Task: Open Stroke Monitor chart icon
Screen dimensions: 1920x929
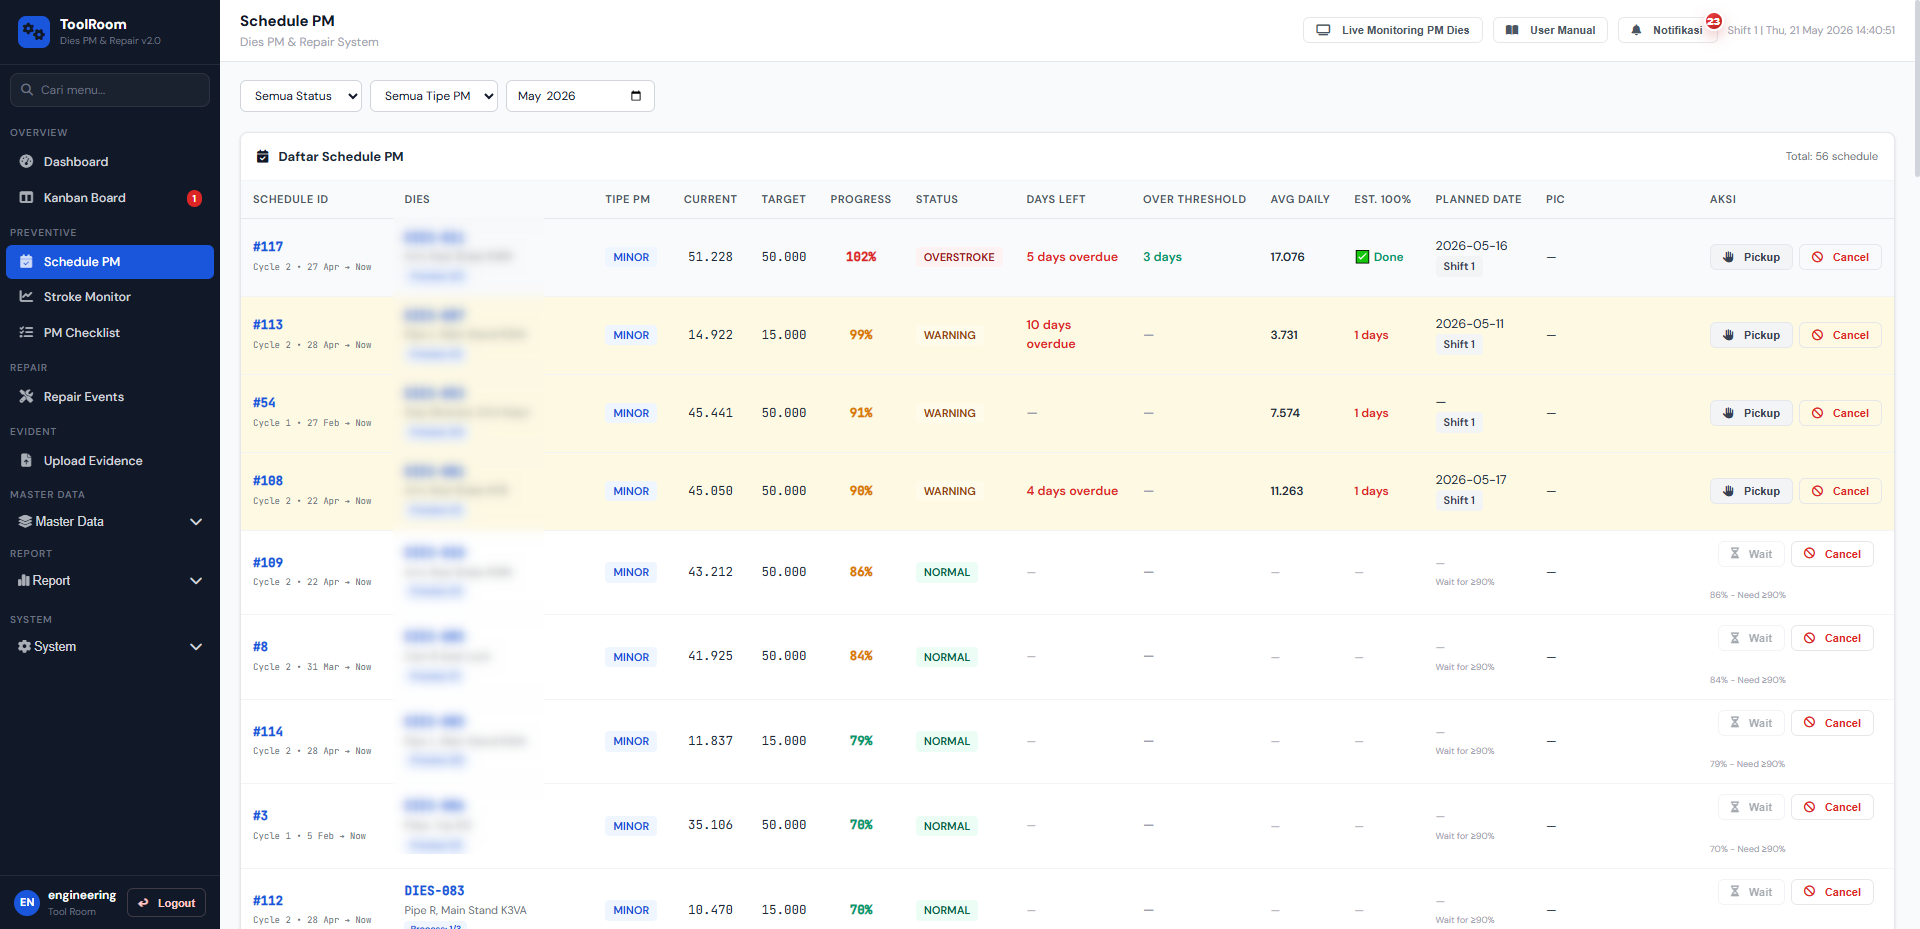Action: (x=27, y=296)
